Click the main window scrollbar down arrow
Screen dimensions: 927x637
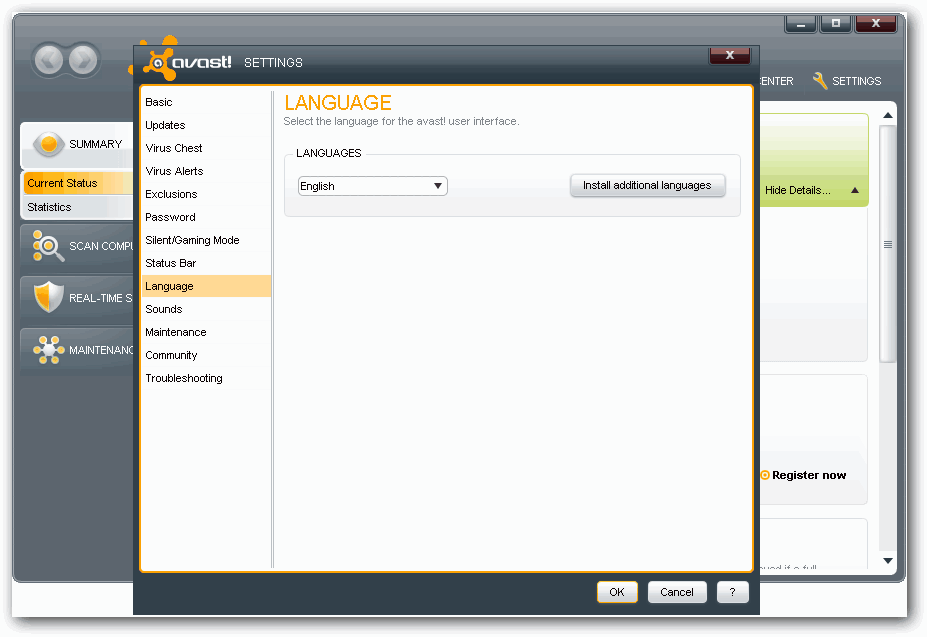tap(888, 561)
